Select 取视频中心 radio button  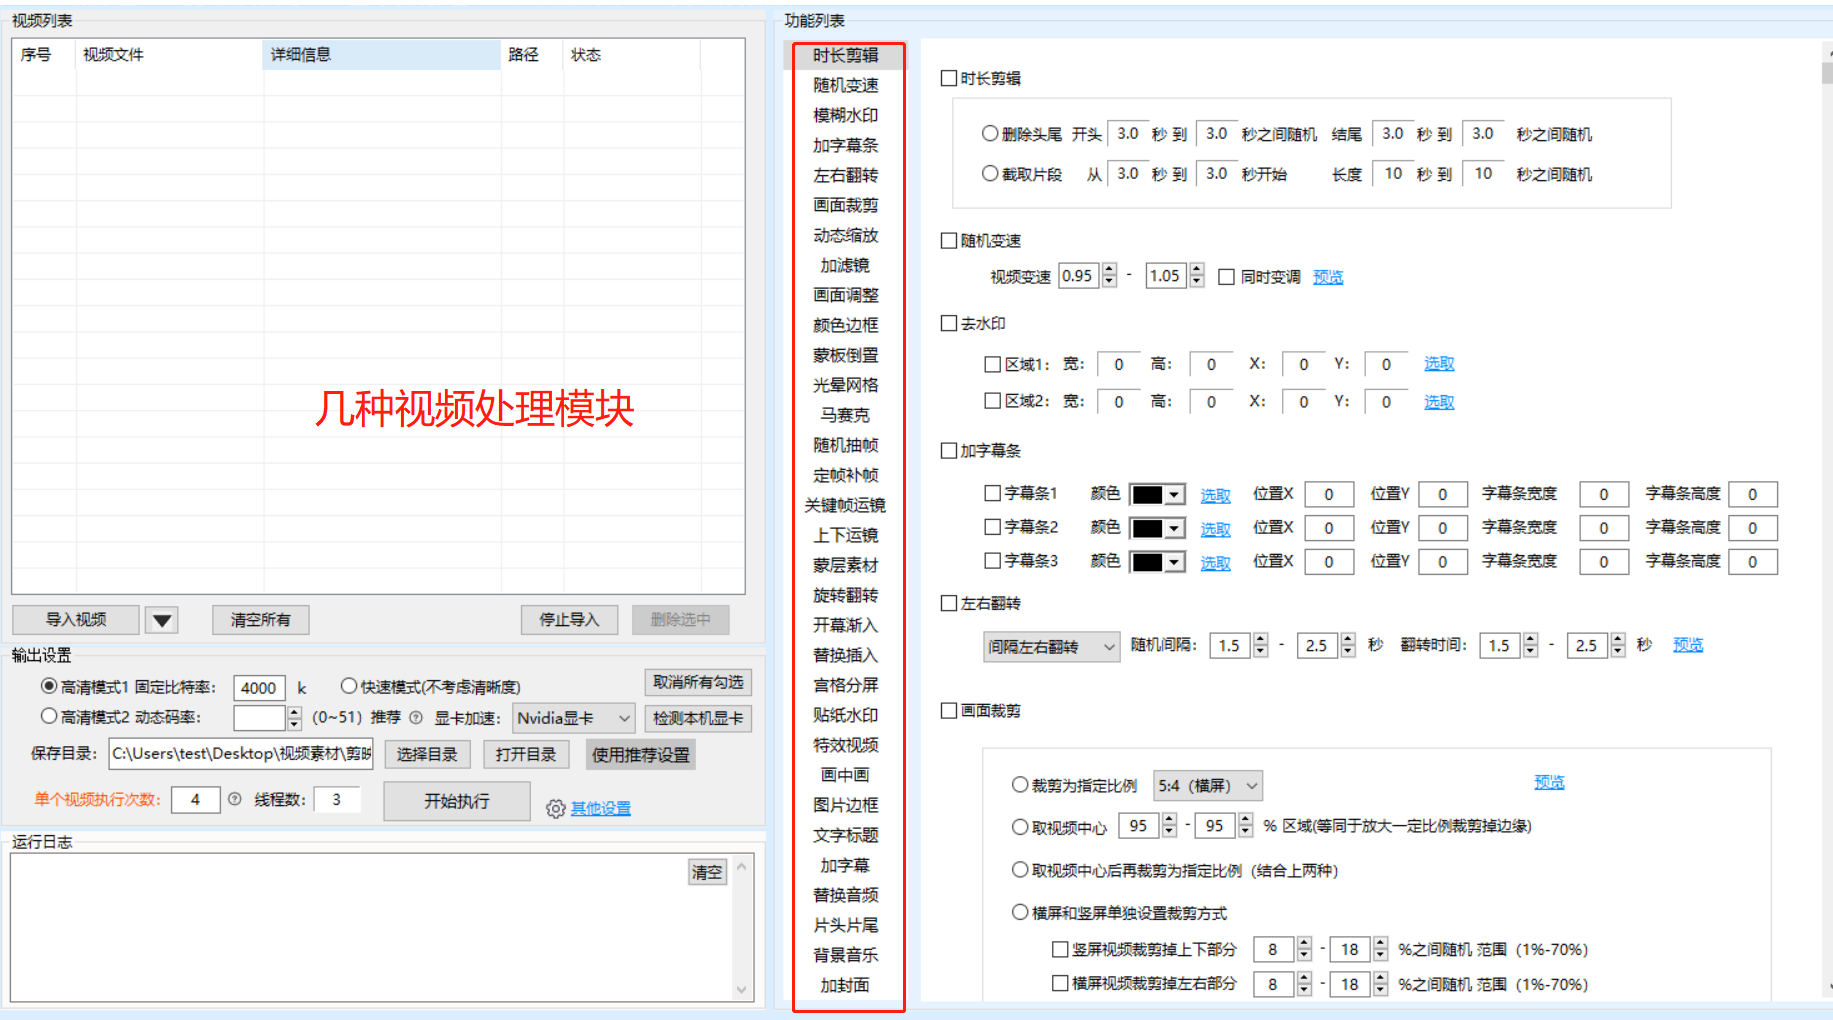point(1020,827)
